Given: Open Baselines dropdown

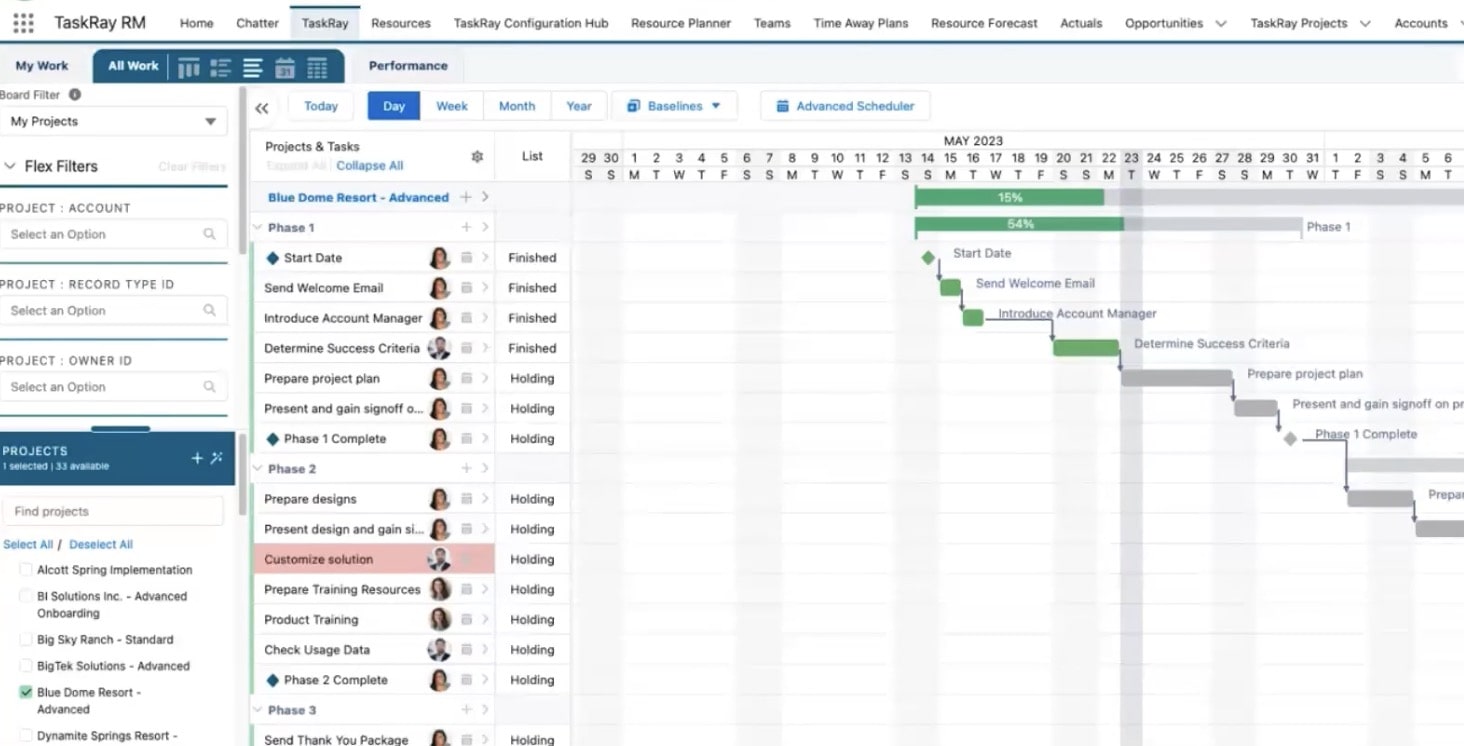Looking at the screenshot, I should coord(674,106).
